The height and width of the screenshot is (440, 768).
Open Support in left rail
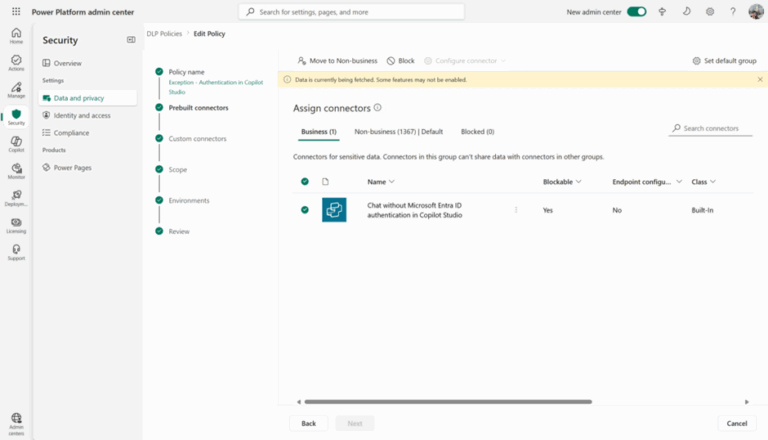[x=16, y=252]
